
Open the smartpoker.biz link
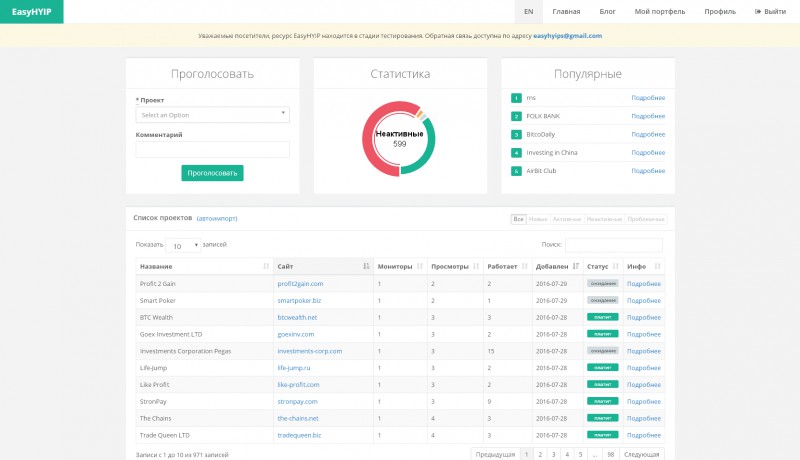click(x=299, y=300)
